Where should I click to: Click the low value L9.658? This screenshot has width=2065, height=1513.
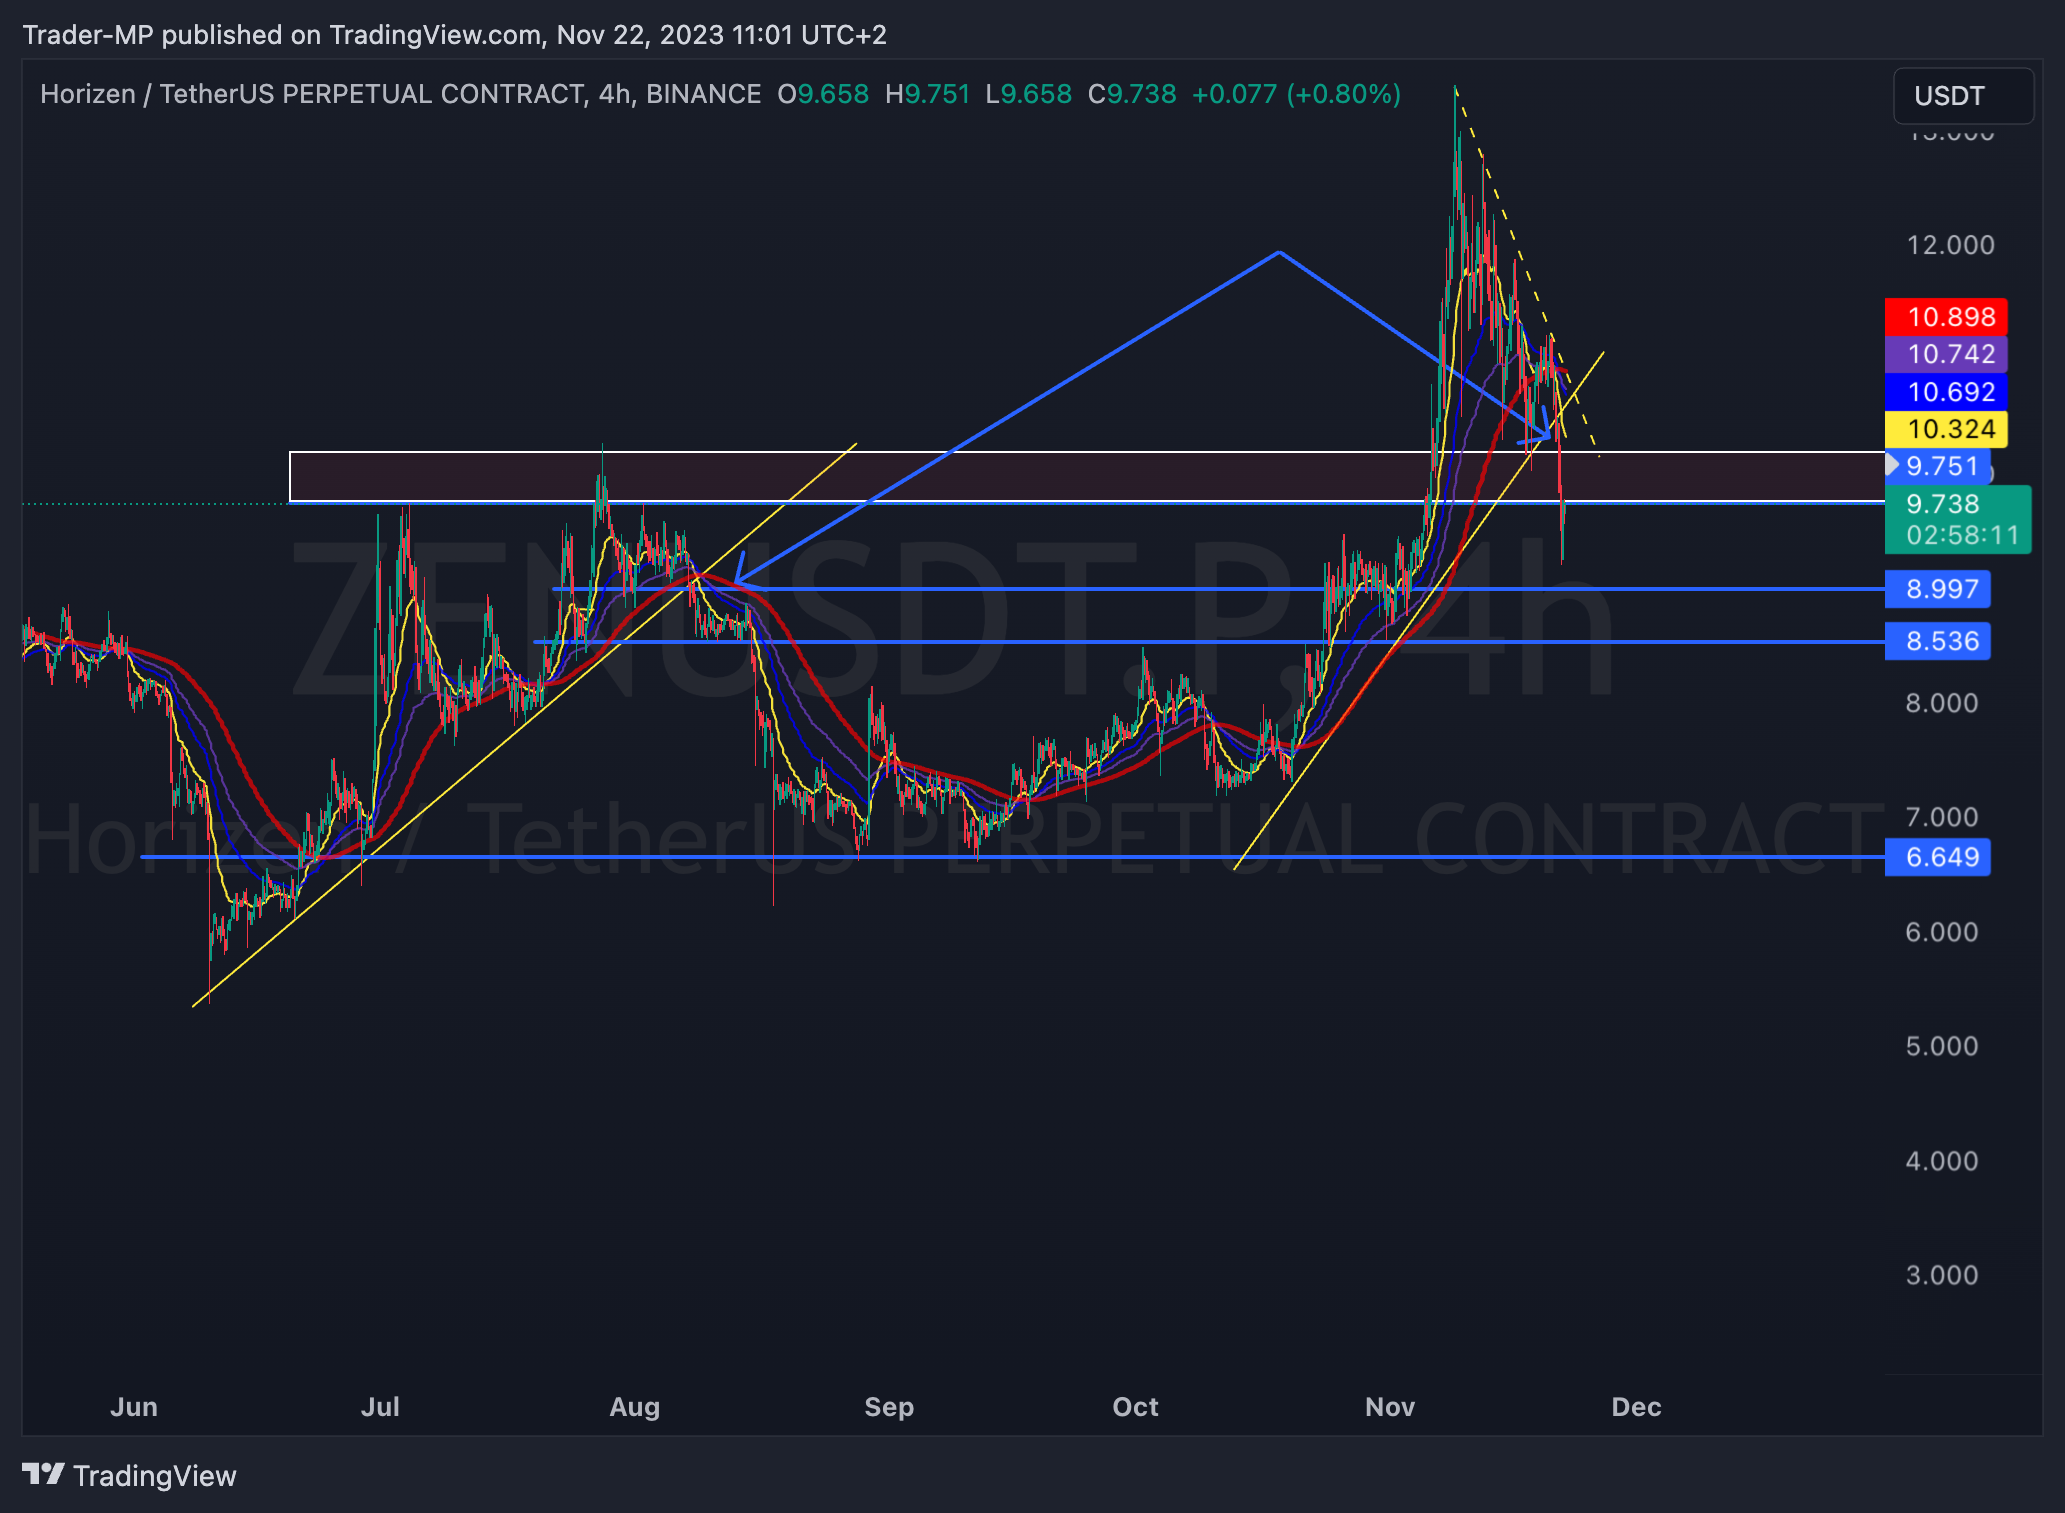(1029, 94)
